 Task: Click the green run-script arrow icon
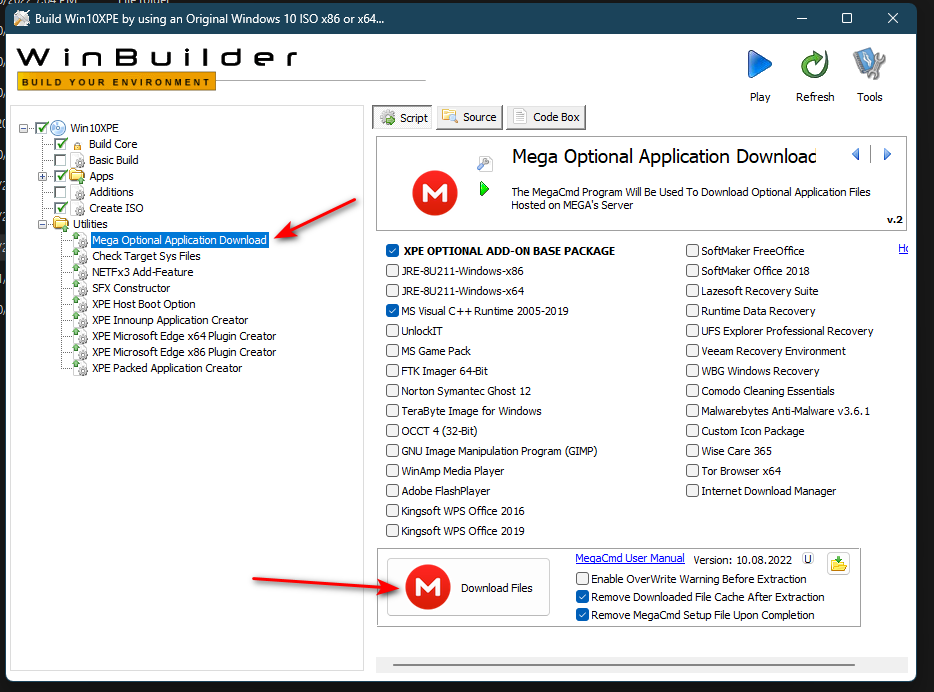[x=484, y=189]
